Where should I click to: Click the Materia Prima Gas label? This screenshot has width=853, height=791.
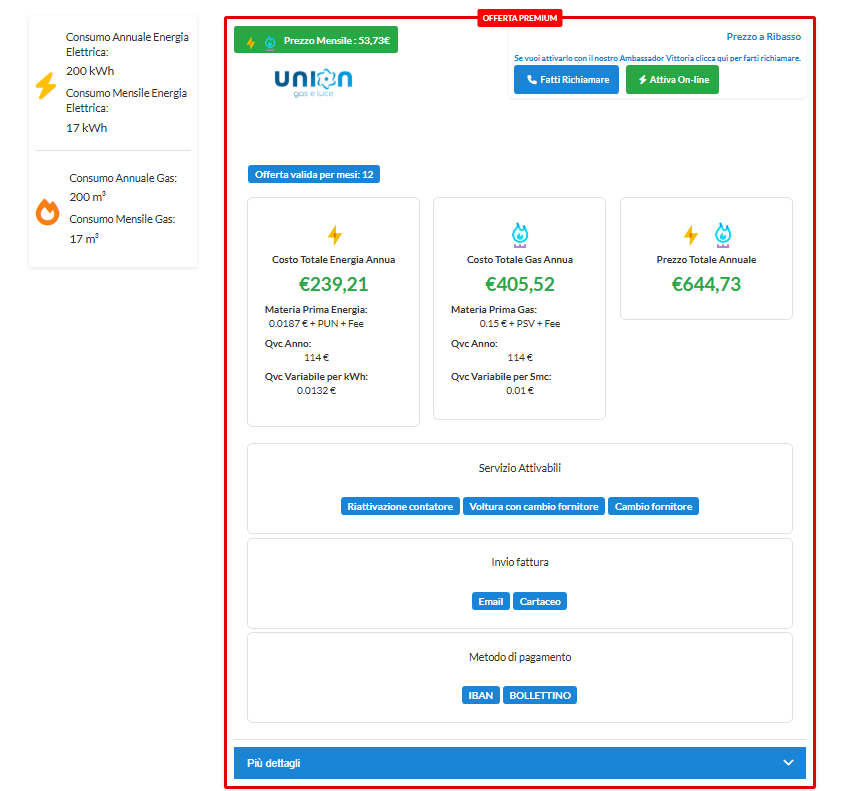(494, 310)
